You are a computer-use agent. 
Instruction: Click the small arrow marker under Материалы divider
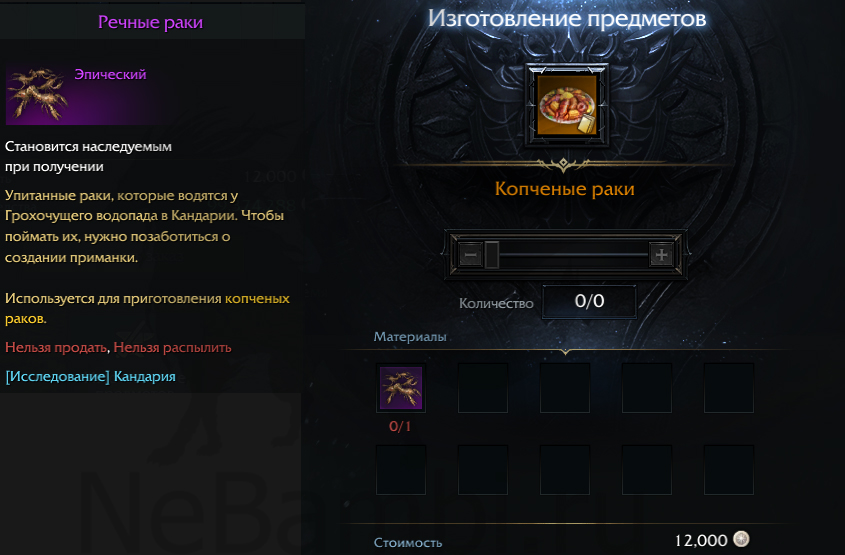[x=565, y=352]
